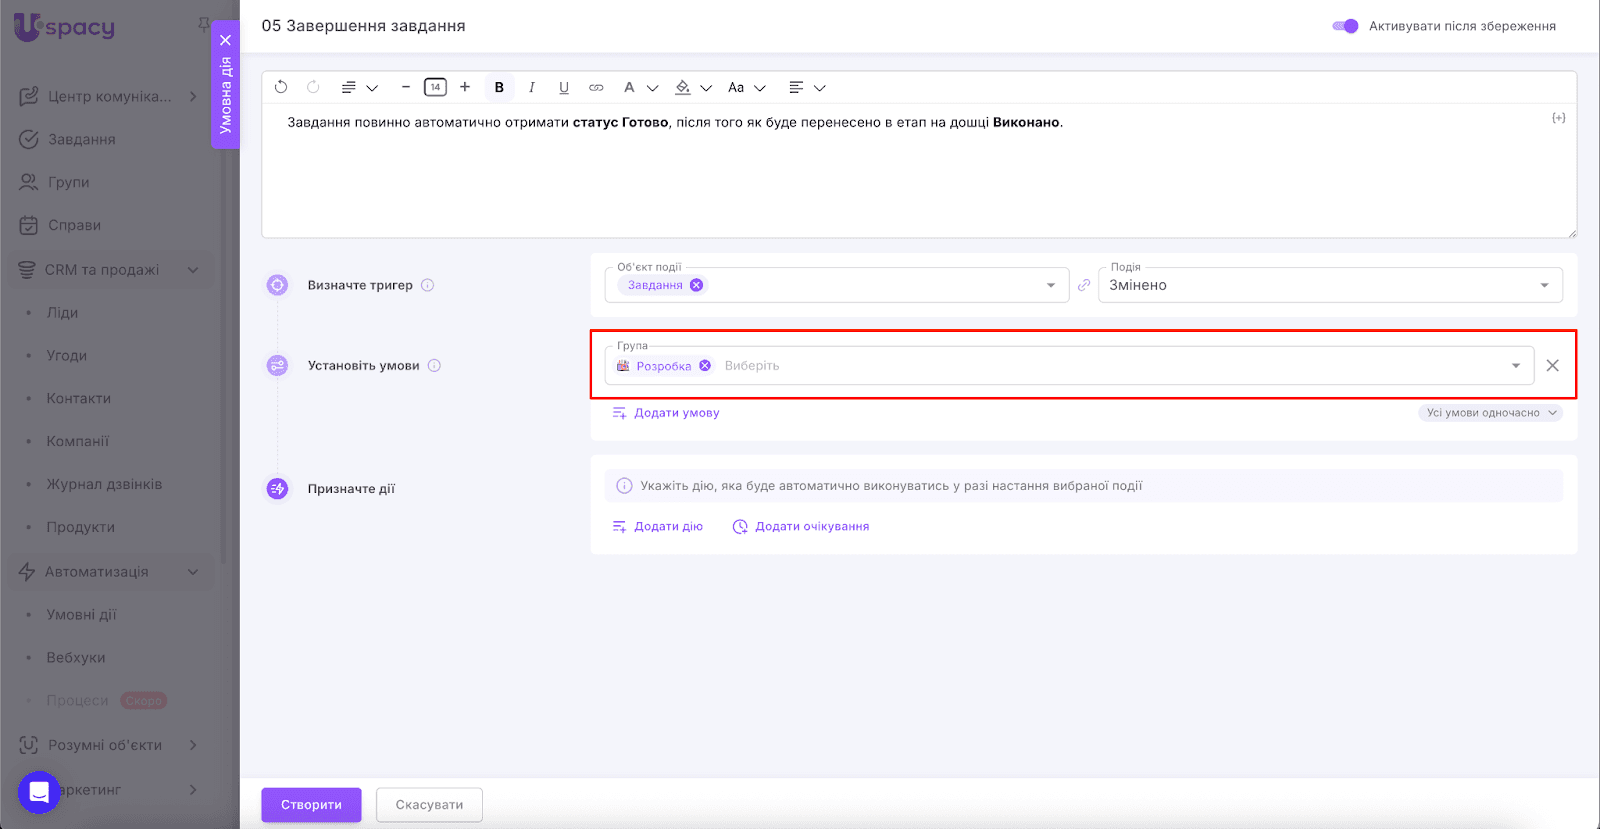Remove the Завдання object tag
This screenshot has height=829, width=1600.
tap(697, 285)
